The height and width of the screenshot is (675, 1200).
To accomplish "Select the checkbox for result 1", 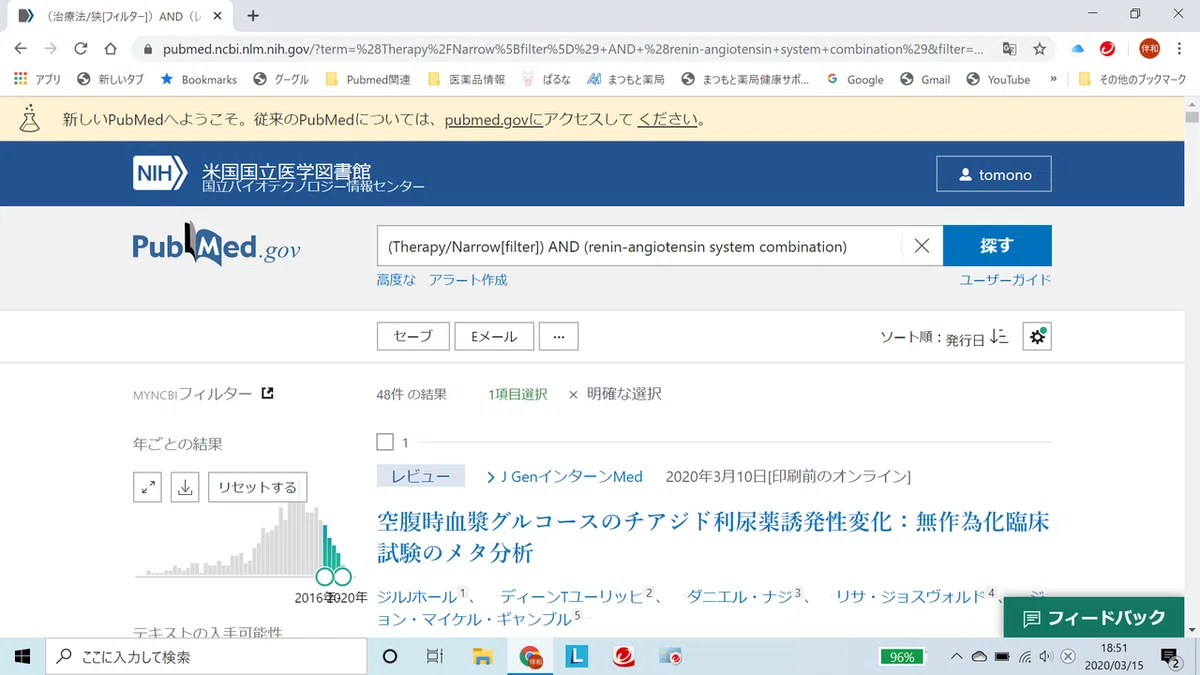I will click(x=385, y=442).
